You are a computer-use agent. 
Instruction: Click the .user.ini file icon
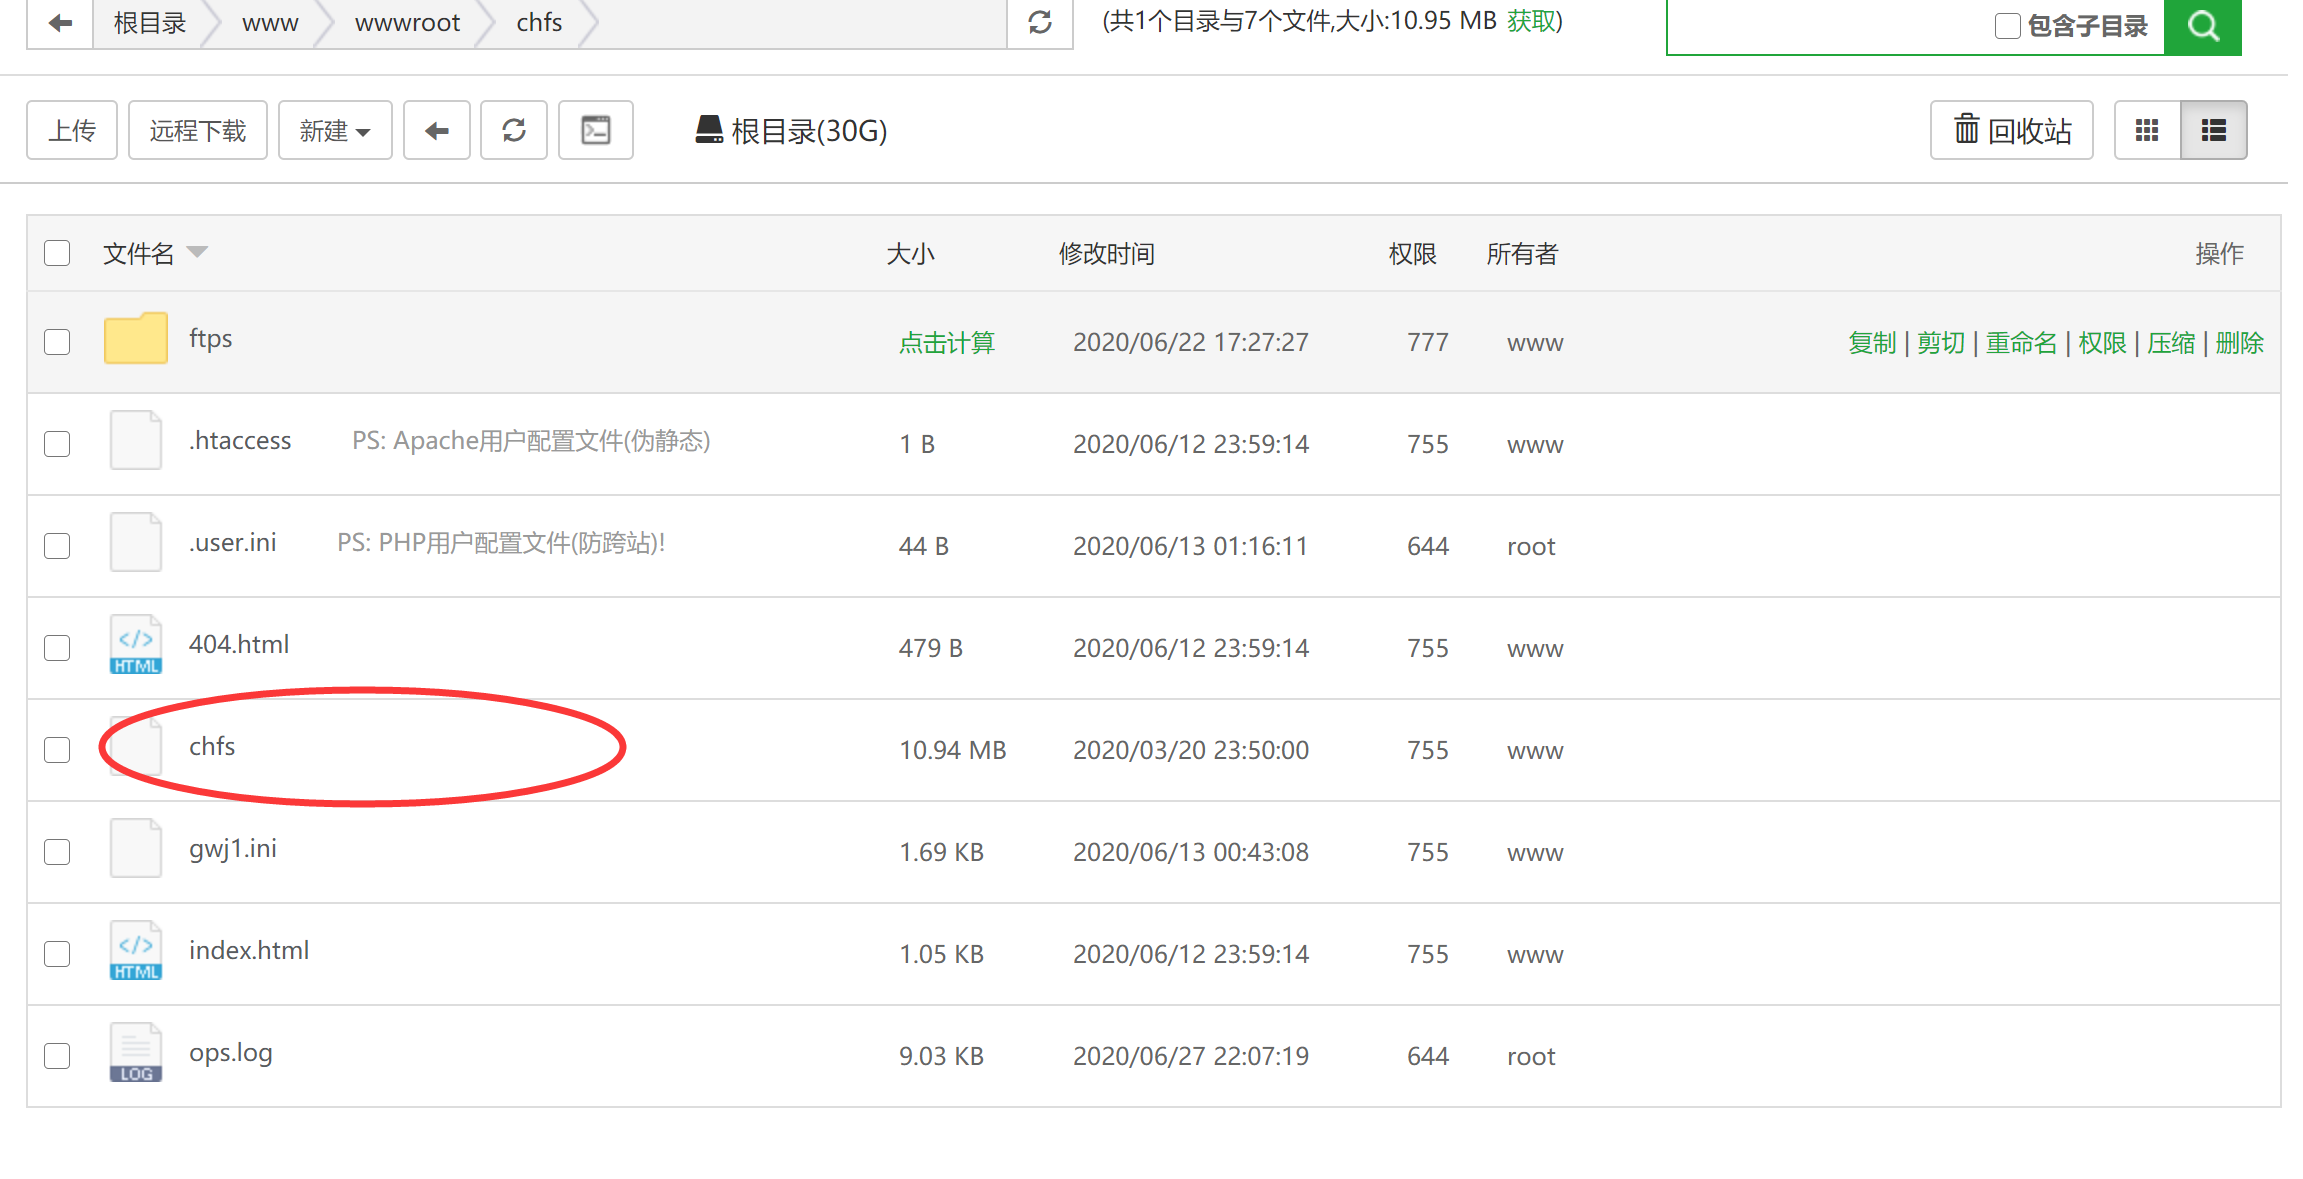[x=136, y=542]
